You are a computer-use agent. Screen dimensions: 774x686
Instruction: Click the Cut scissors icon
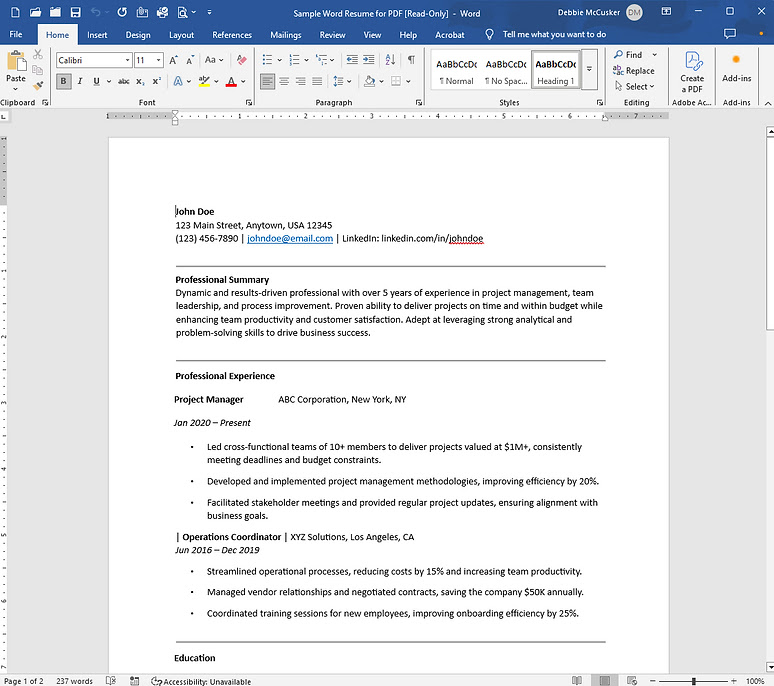pos(38,54)
